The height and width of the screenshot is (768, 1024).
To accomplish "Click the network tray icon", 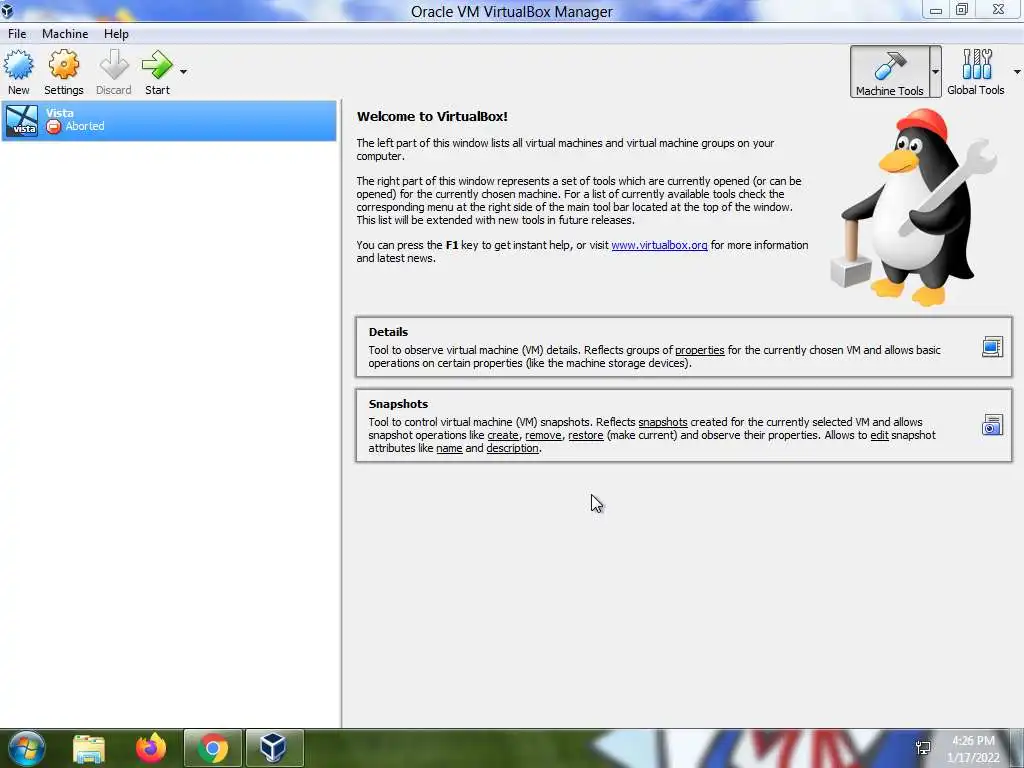I will pos(923,748).
